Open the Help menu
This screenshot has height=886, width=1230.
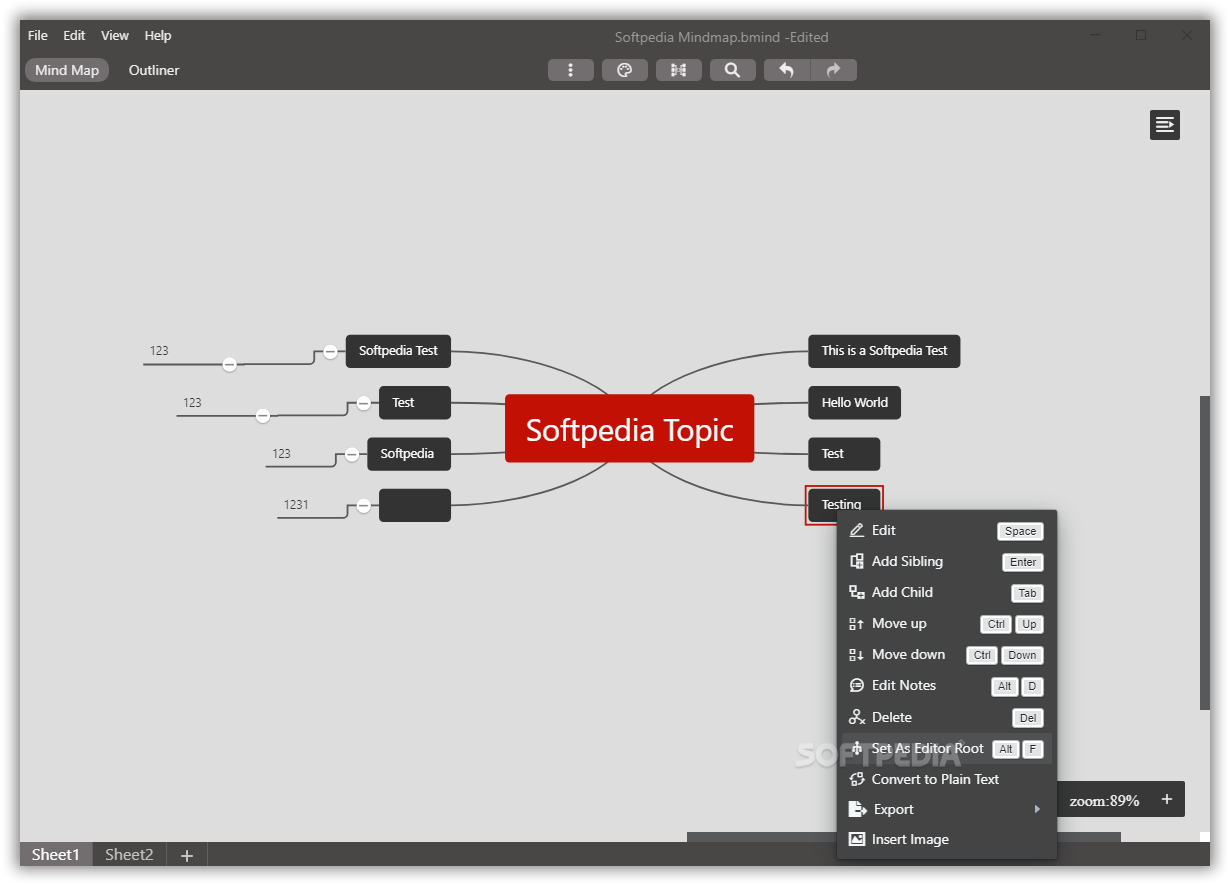pos(158,35)
